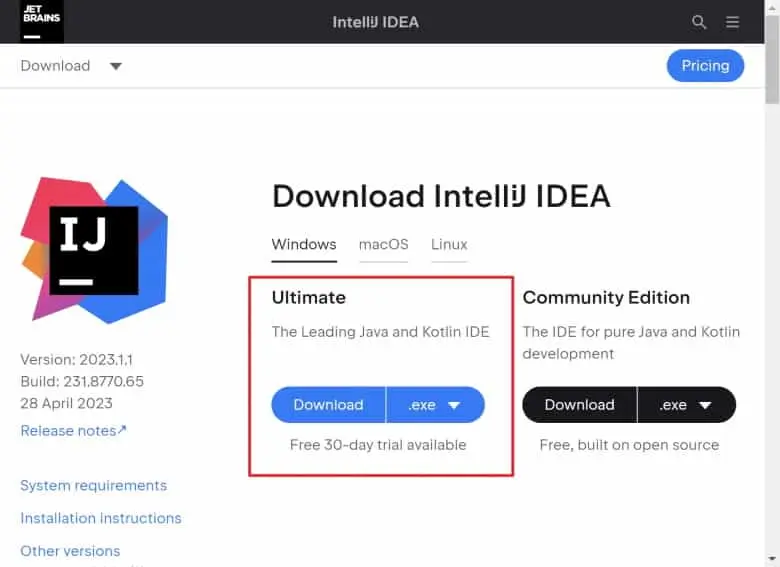Image resolution: width=780 pixels, height=567 pixels.
Task: Click the Pricing button
Action: coord(705,66)
